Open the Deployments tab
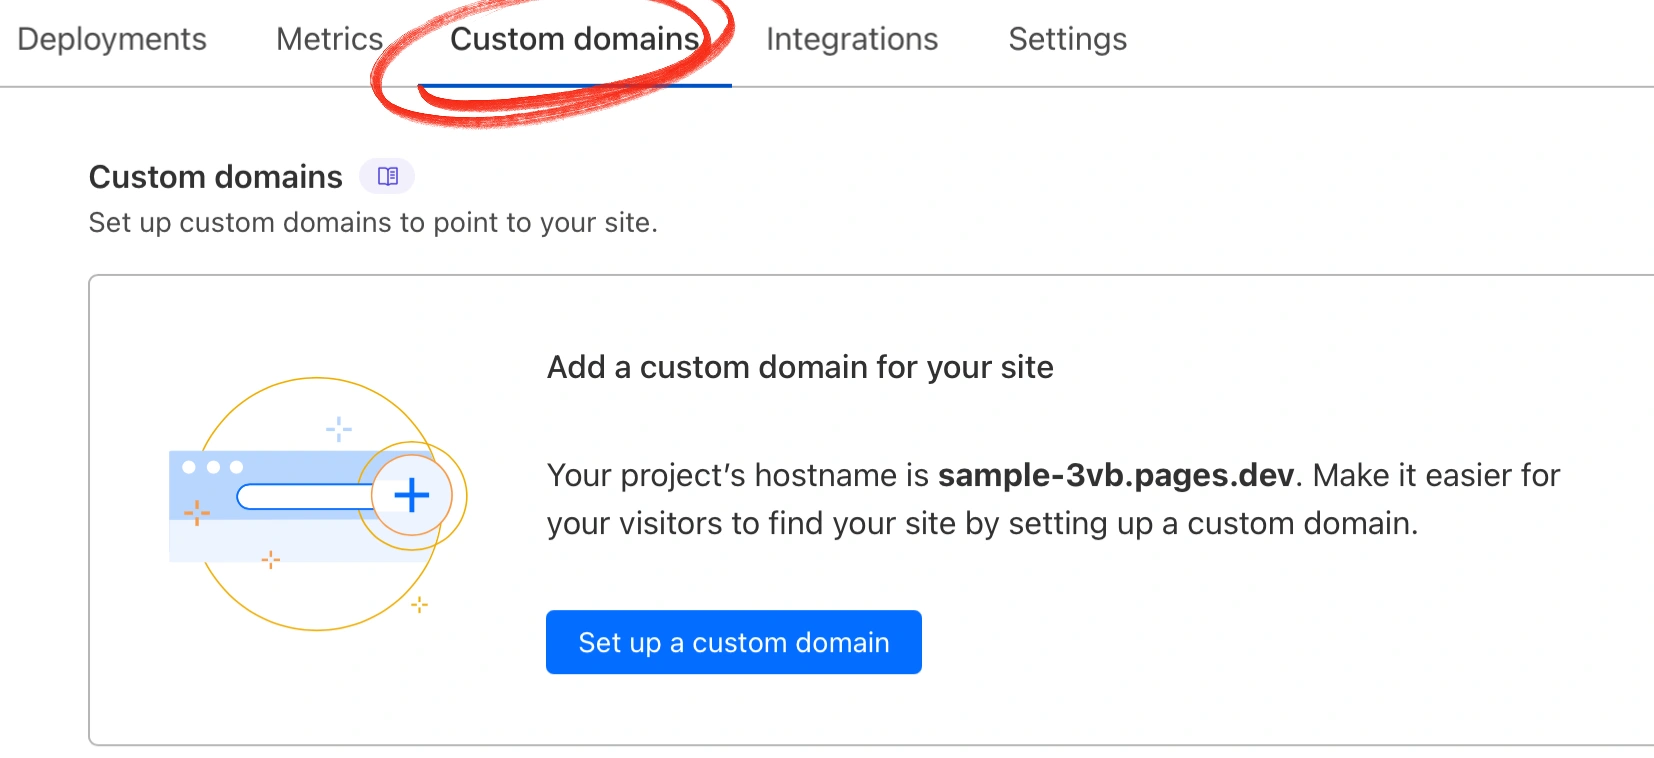The image size is (1654, 758). click(112, 39)
